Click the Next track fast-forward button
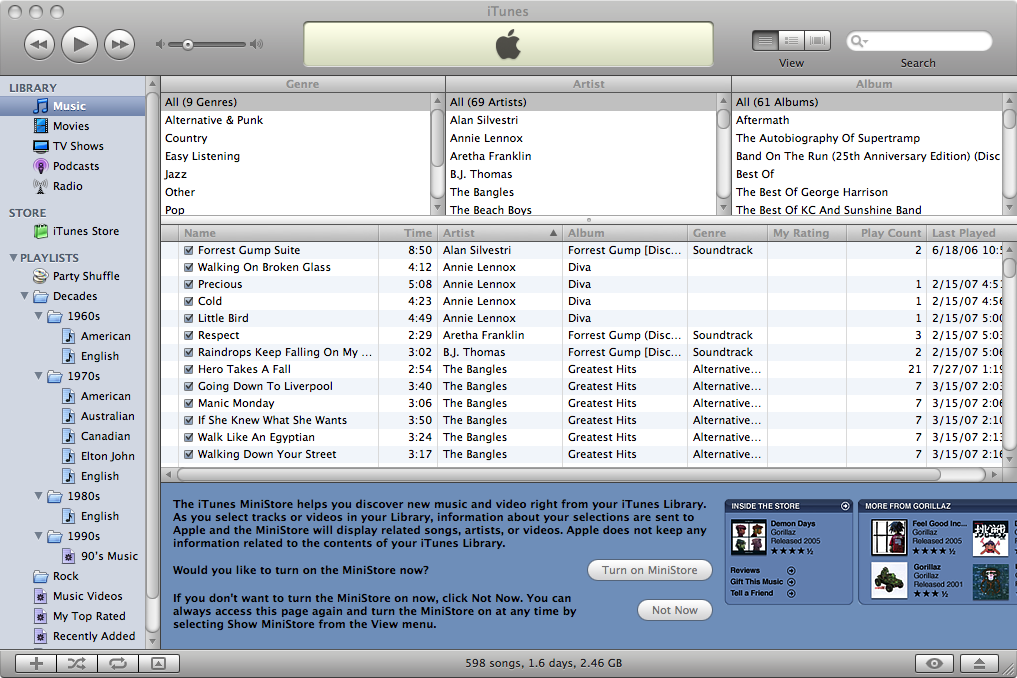Screen dimensions: 1017x678 point(119,44)
